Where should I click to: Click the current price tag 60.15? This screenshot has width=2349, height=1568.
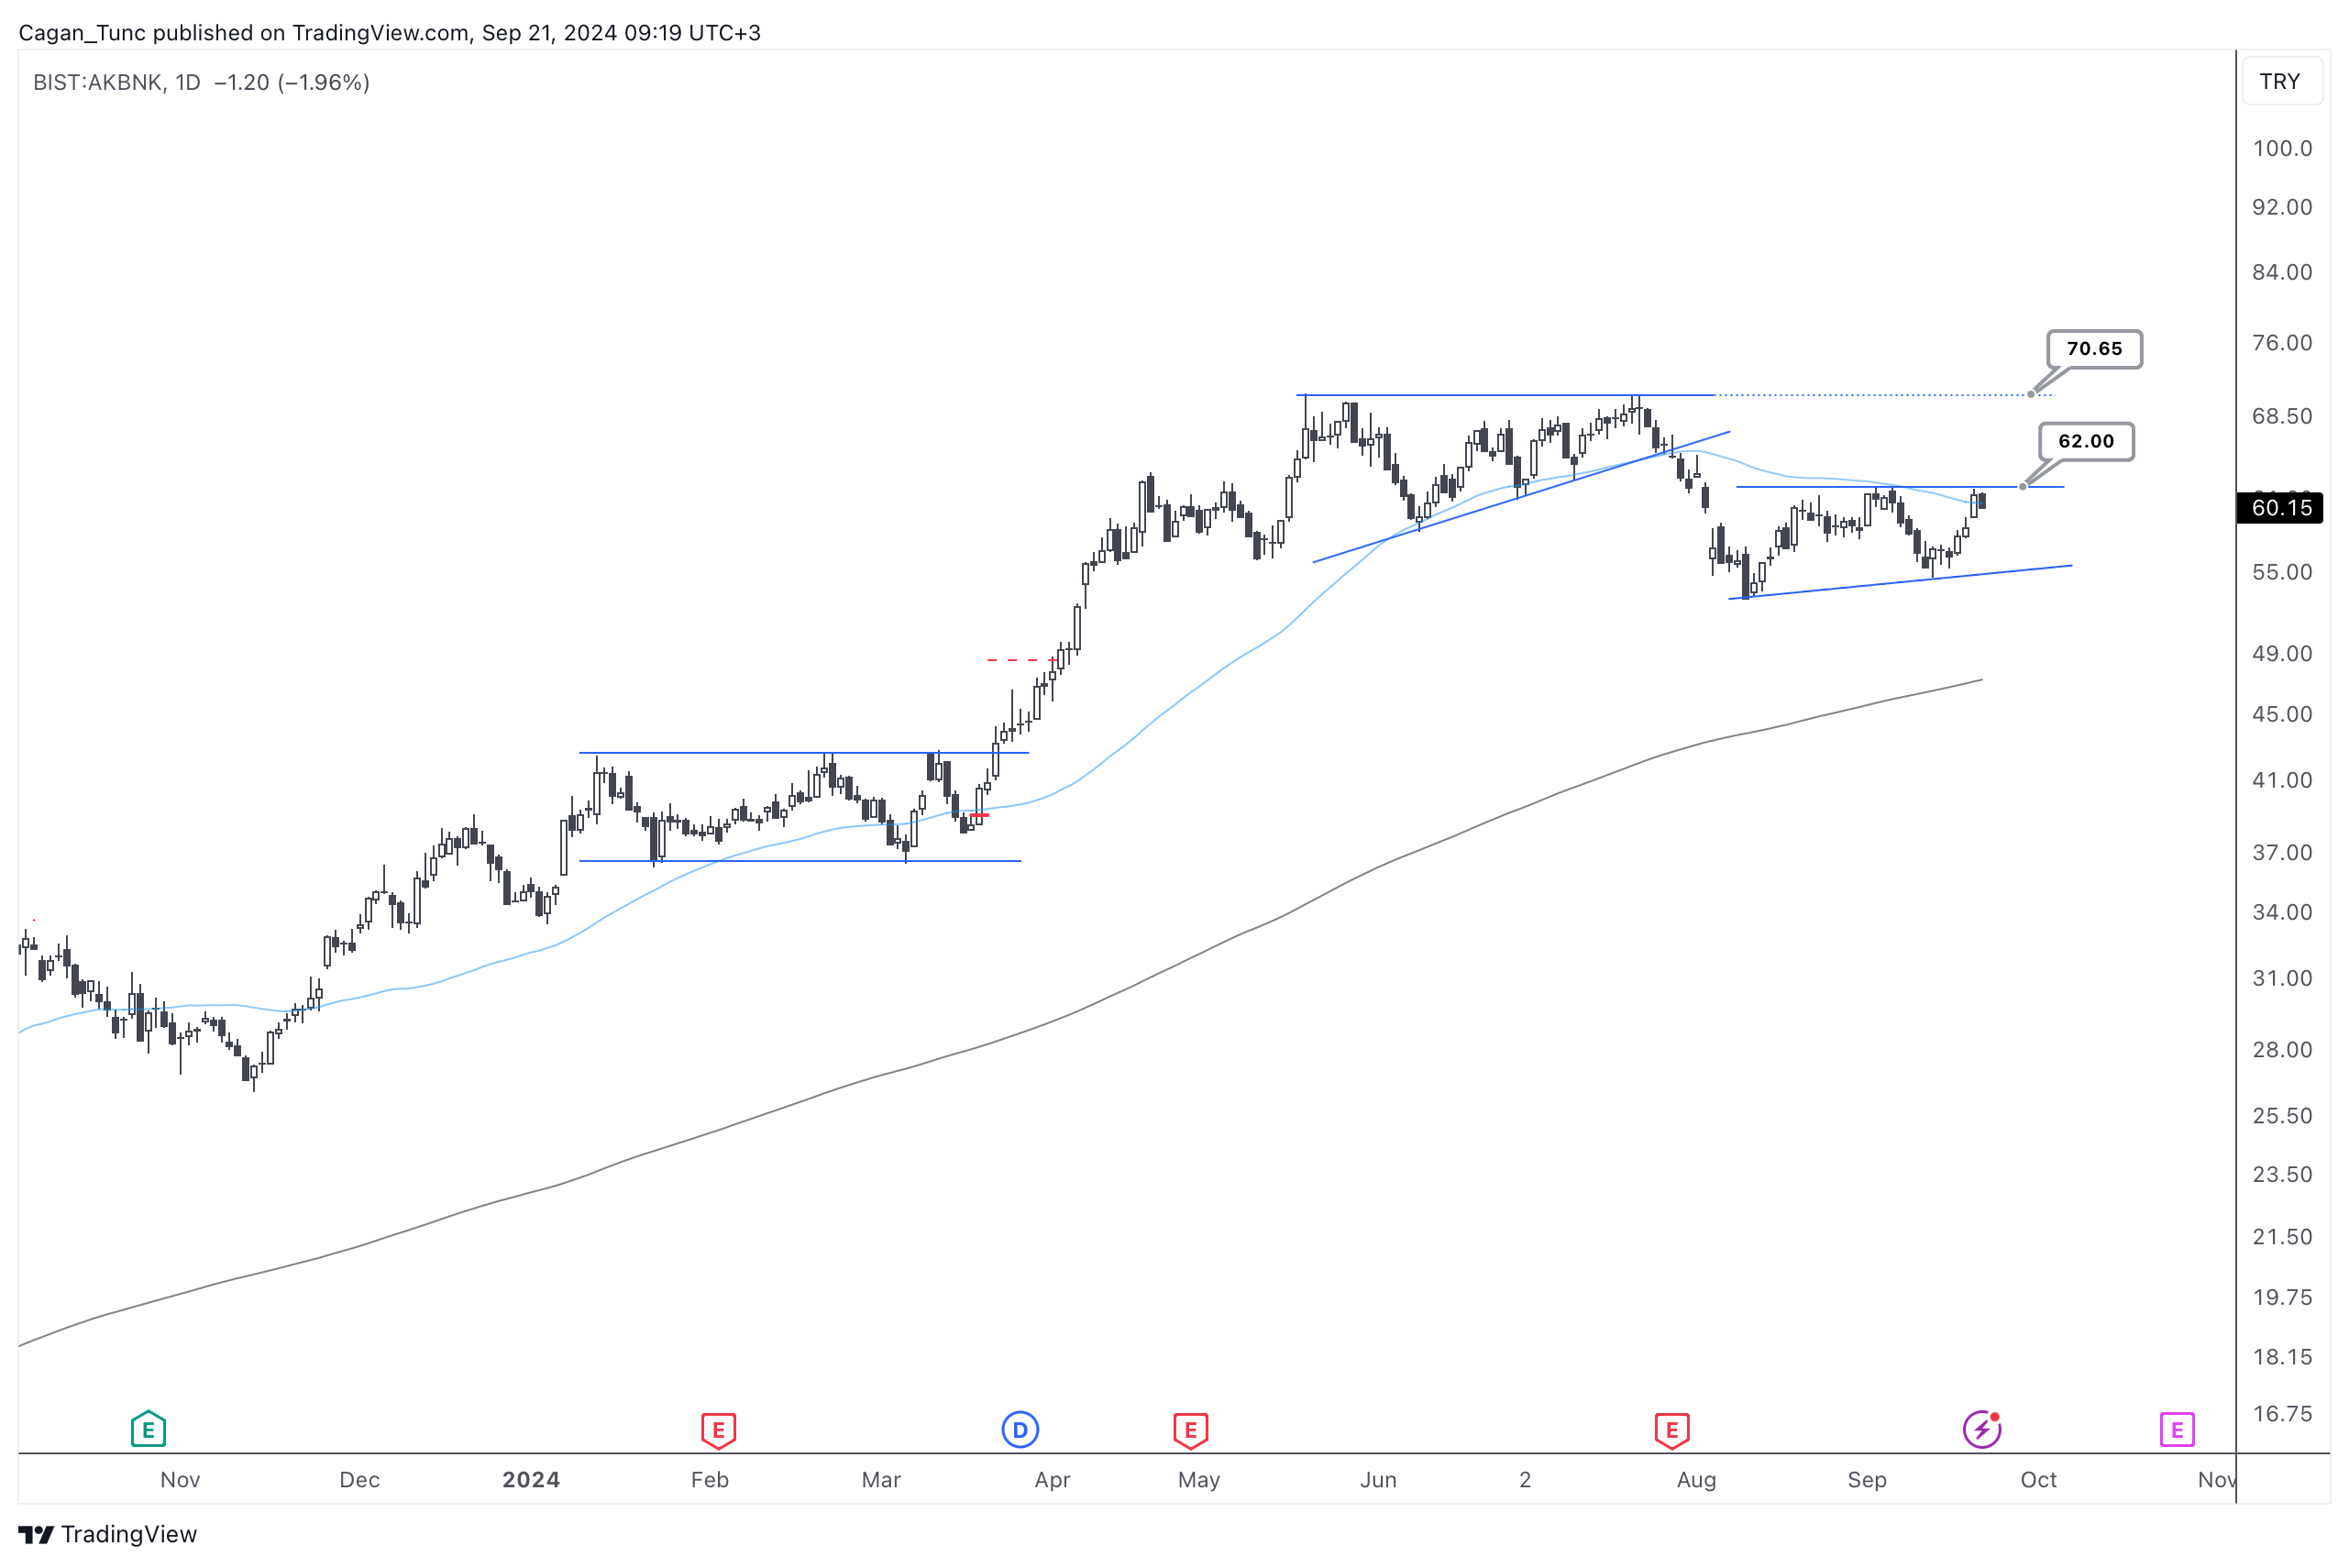point(2281,508)
